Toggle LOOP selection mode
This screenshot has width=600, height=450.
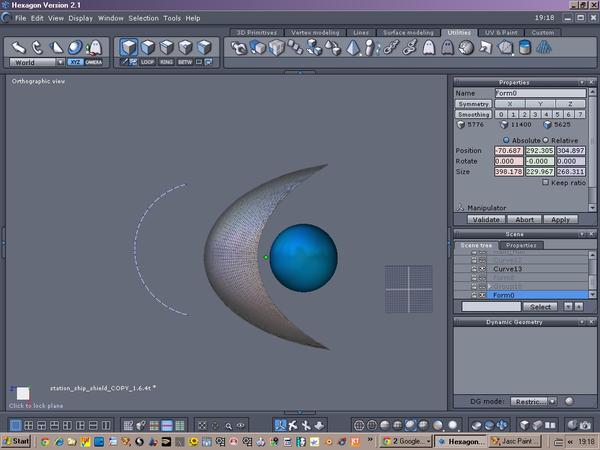click(x=147, y=62)
